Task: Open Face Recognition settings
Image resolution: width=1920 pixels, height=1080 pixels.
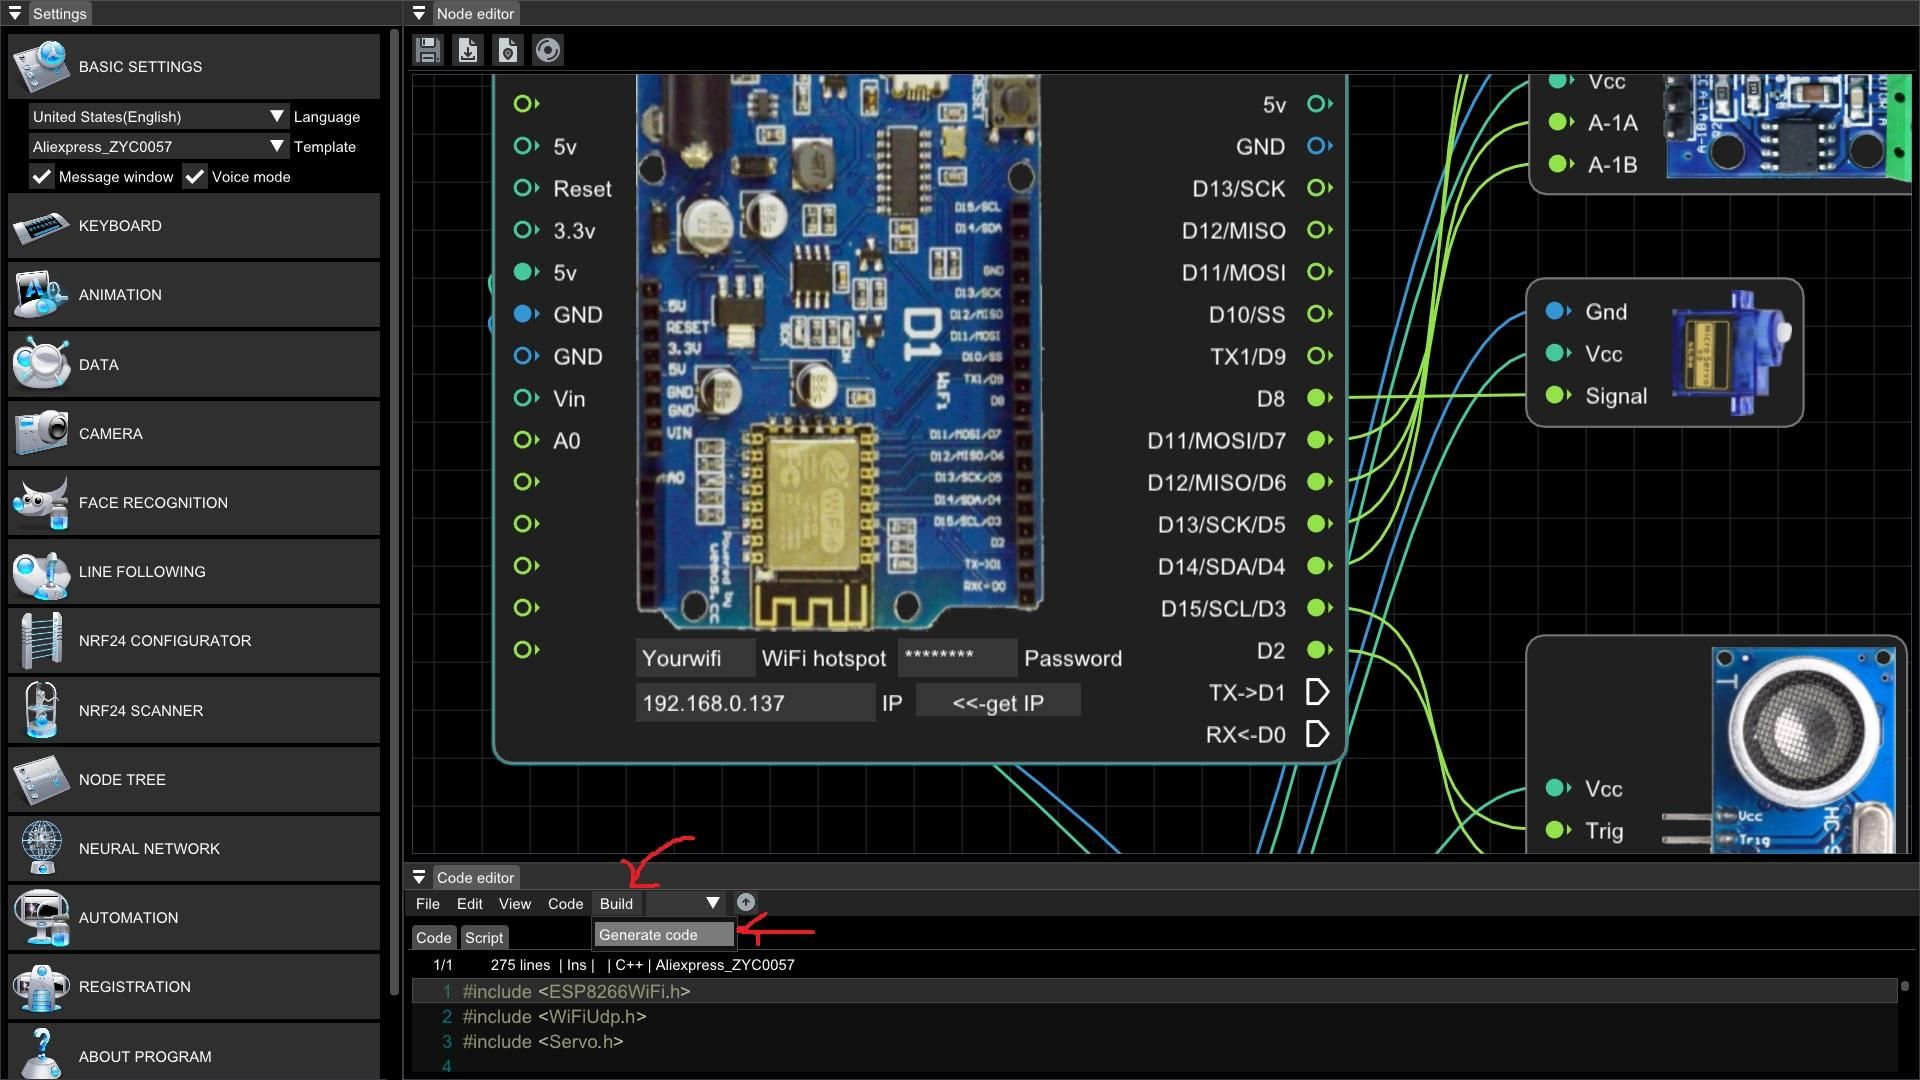Action: (x=194, y=503)
